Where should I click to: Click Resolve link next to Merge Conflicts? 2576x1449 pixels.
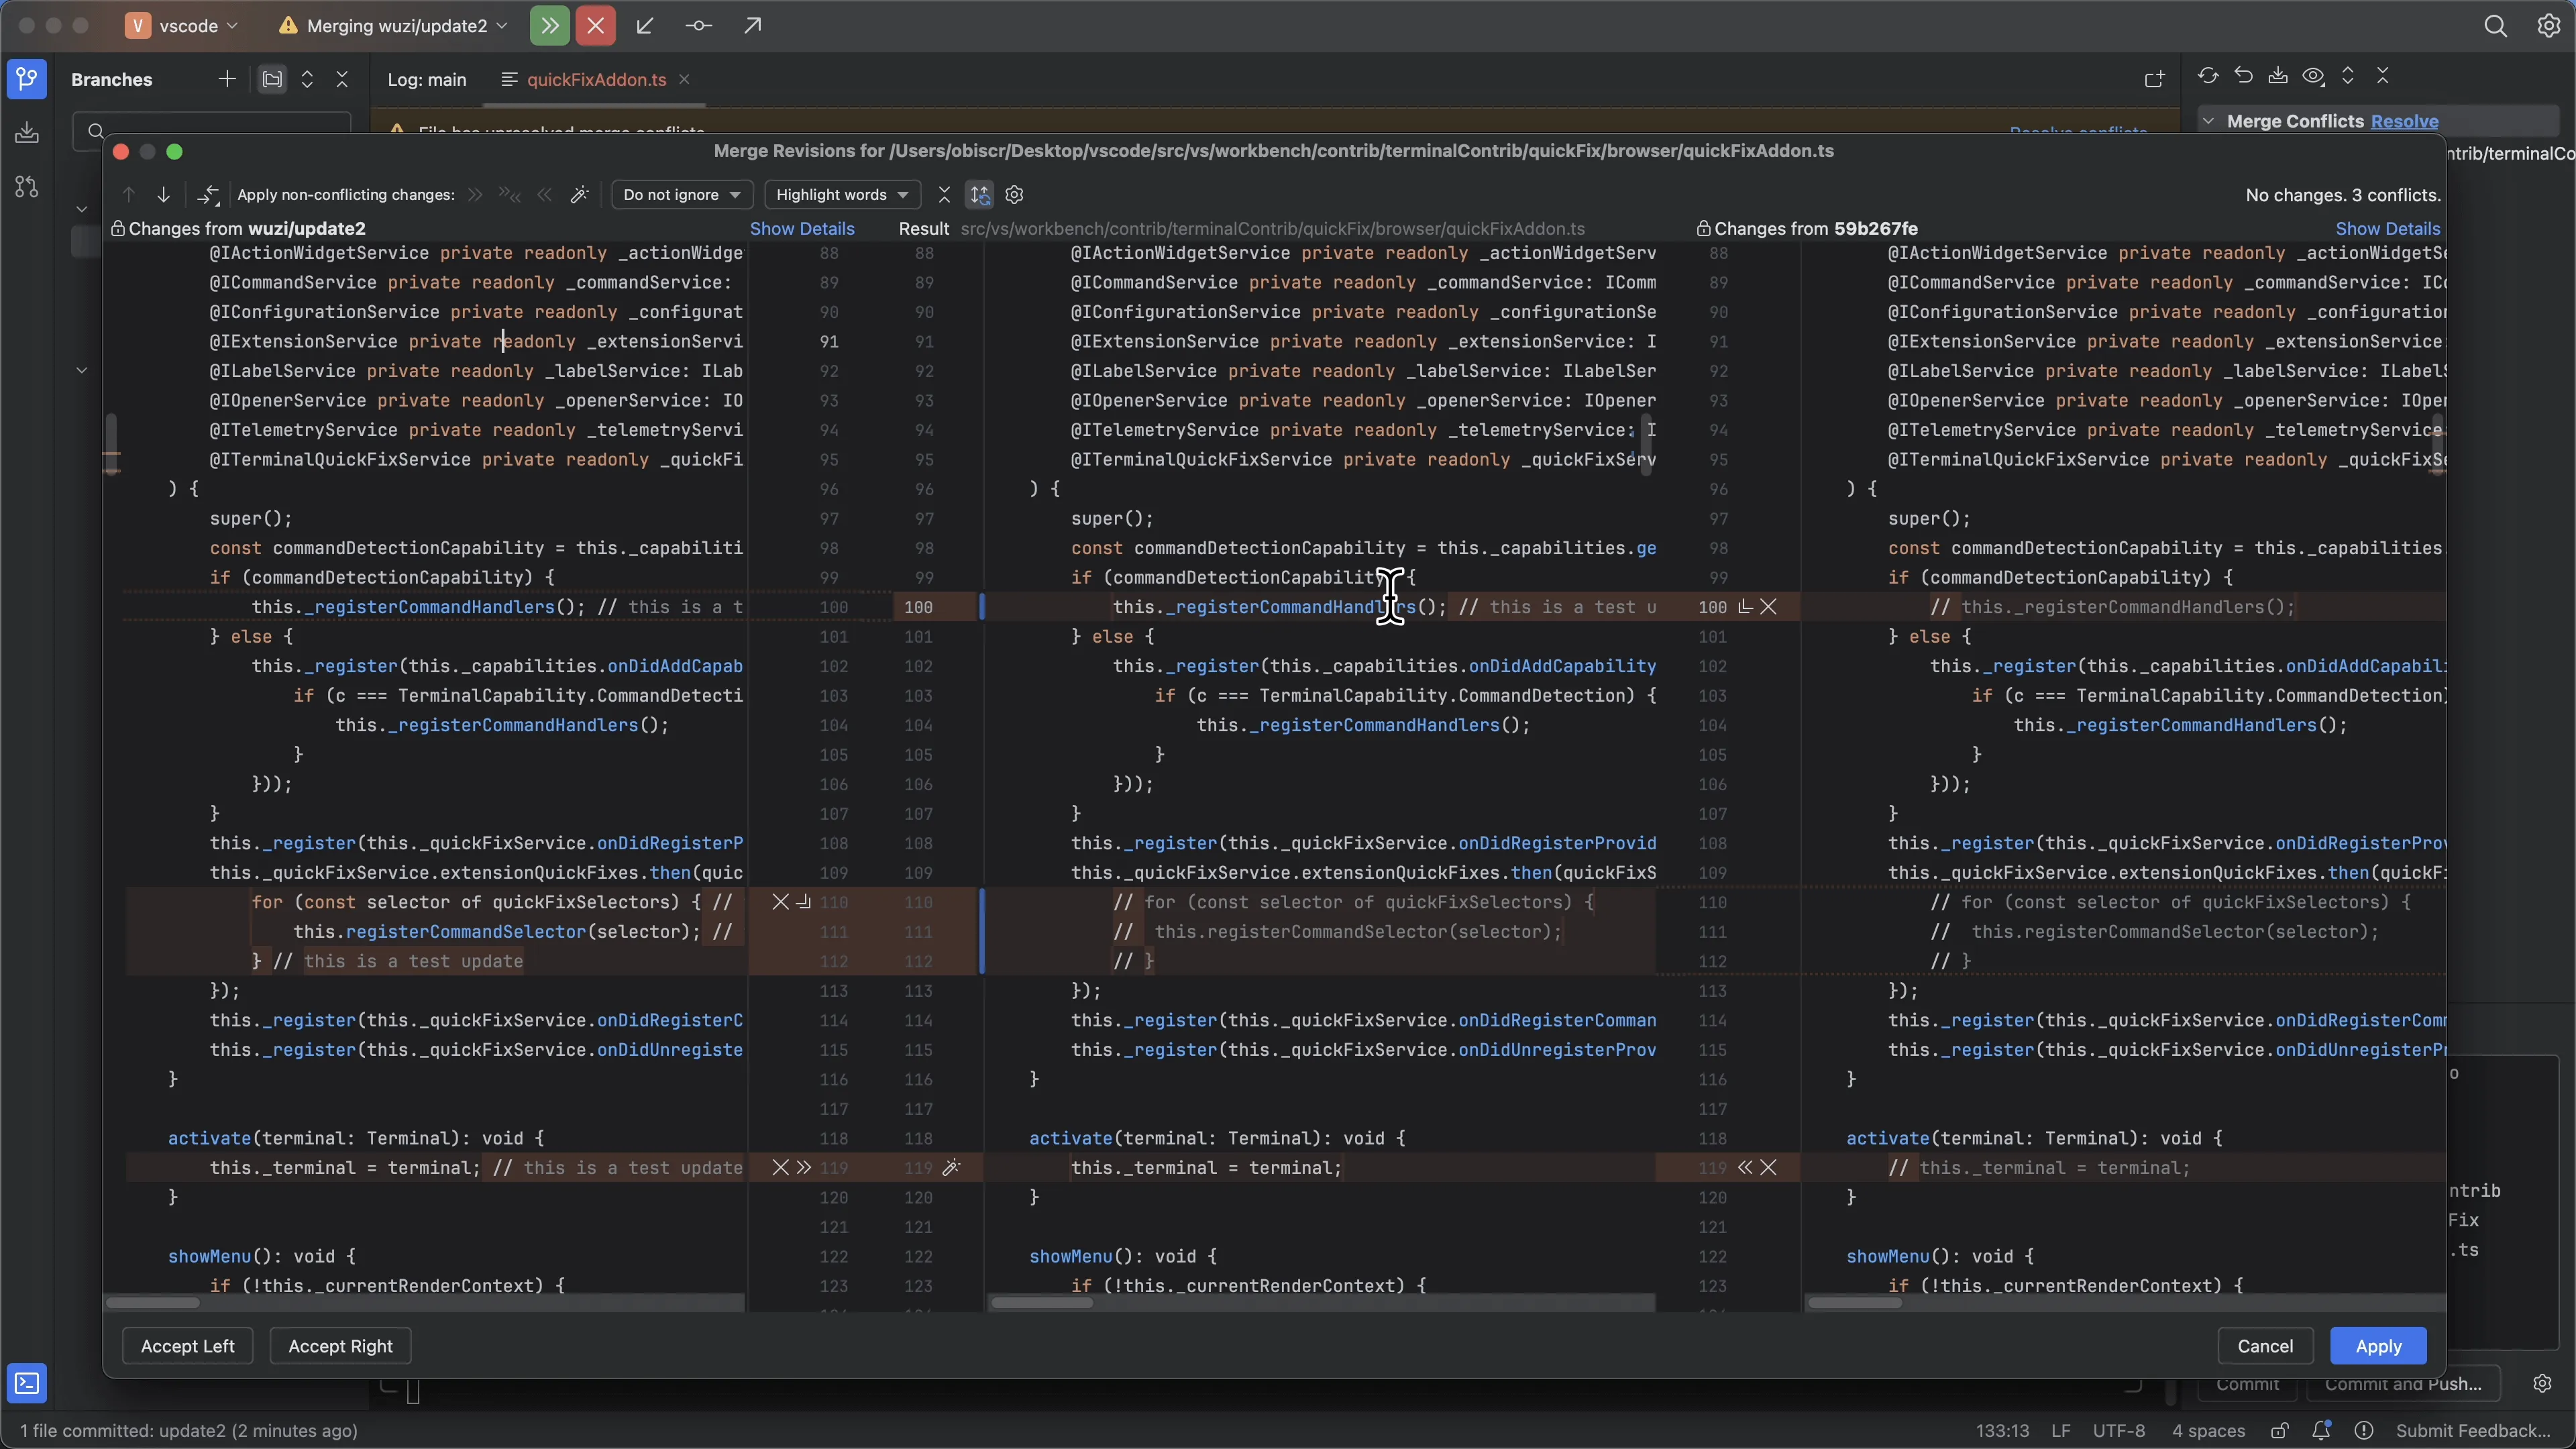2404,121
